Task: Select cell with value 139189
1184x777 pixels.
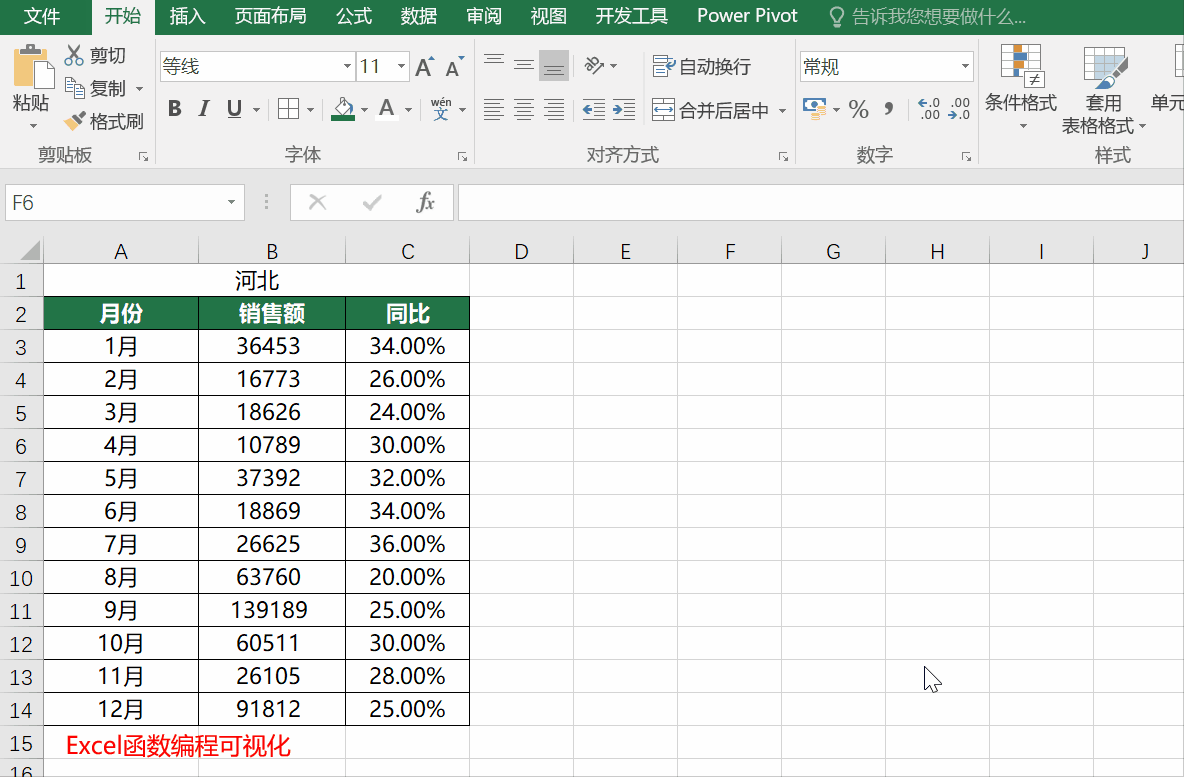Action: tap(272, 610)
